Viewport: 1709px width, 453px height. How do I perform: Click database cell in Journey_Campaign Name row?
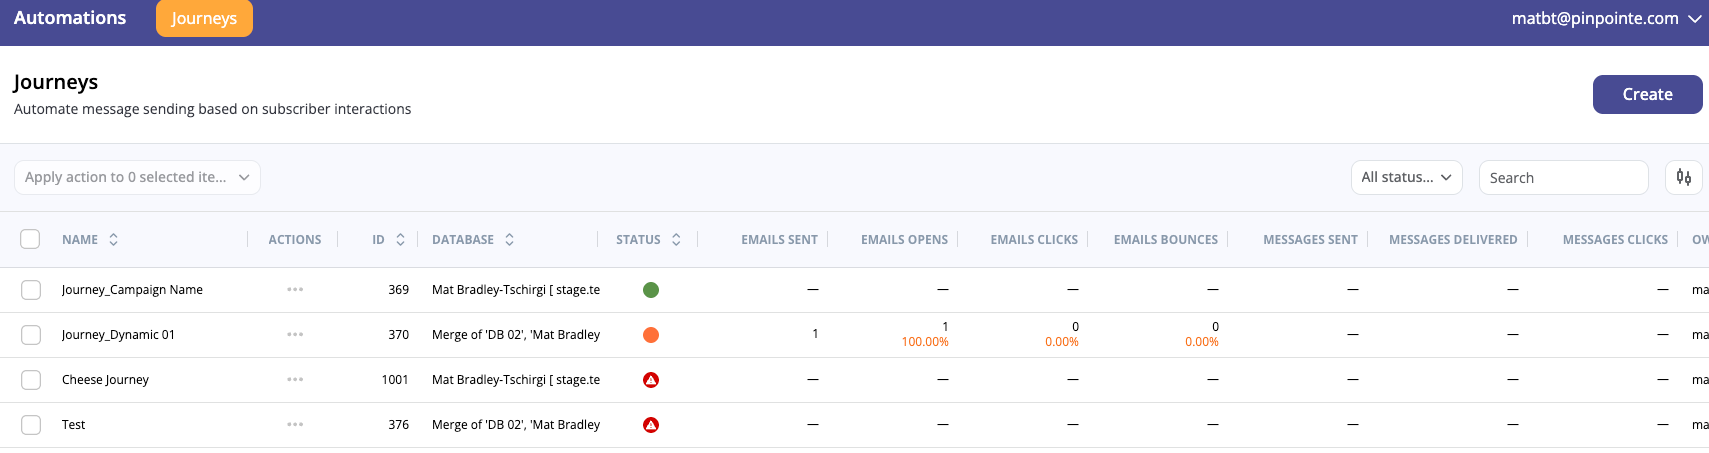516,290
